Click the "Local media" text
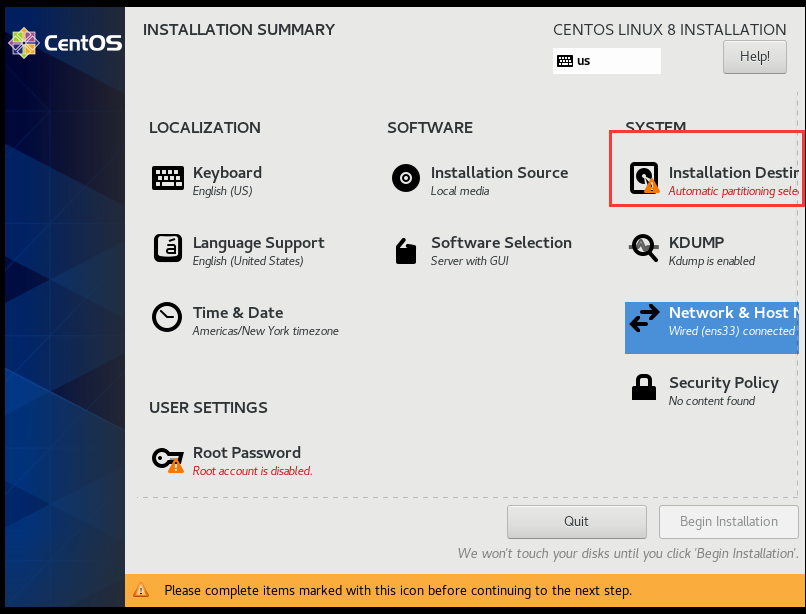 (x=460, y=191)
